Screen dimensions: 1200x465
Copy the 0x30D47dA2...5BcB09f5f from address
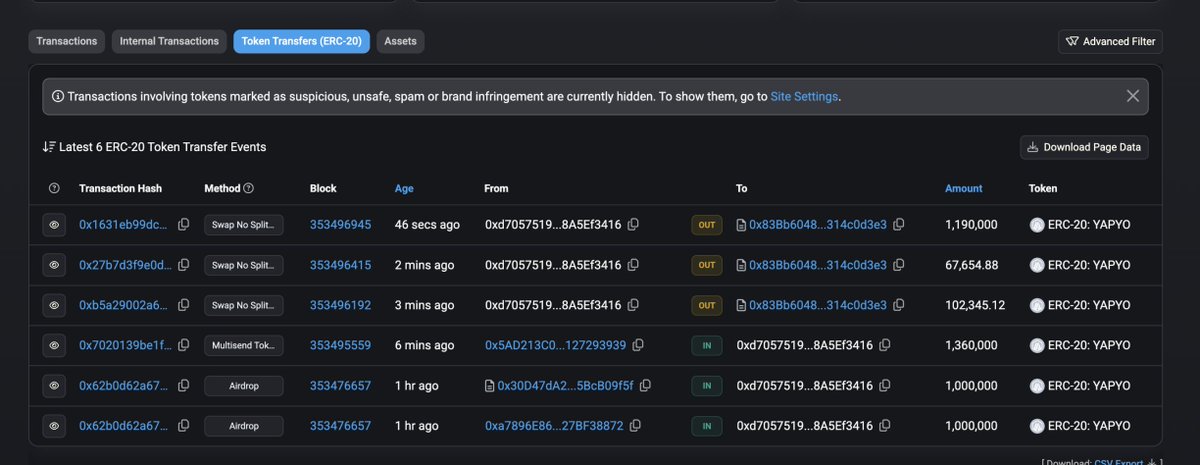[645, 385]
